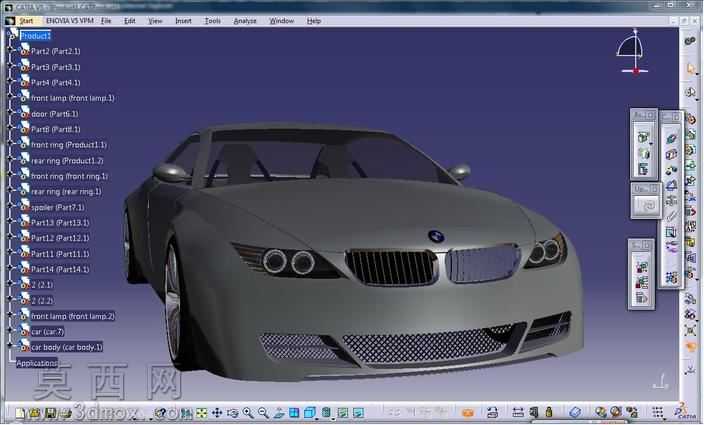Click the New document icon
Screen dimensions: 704x425
[20, 413]
